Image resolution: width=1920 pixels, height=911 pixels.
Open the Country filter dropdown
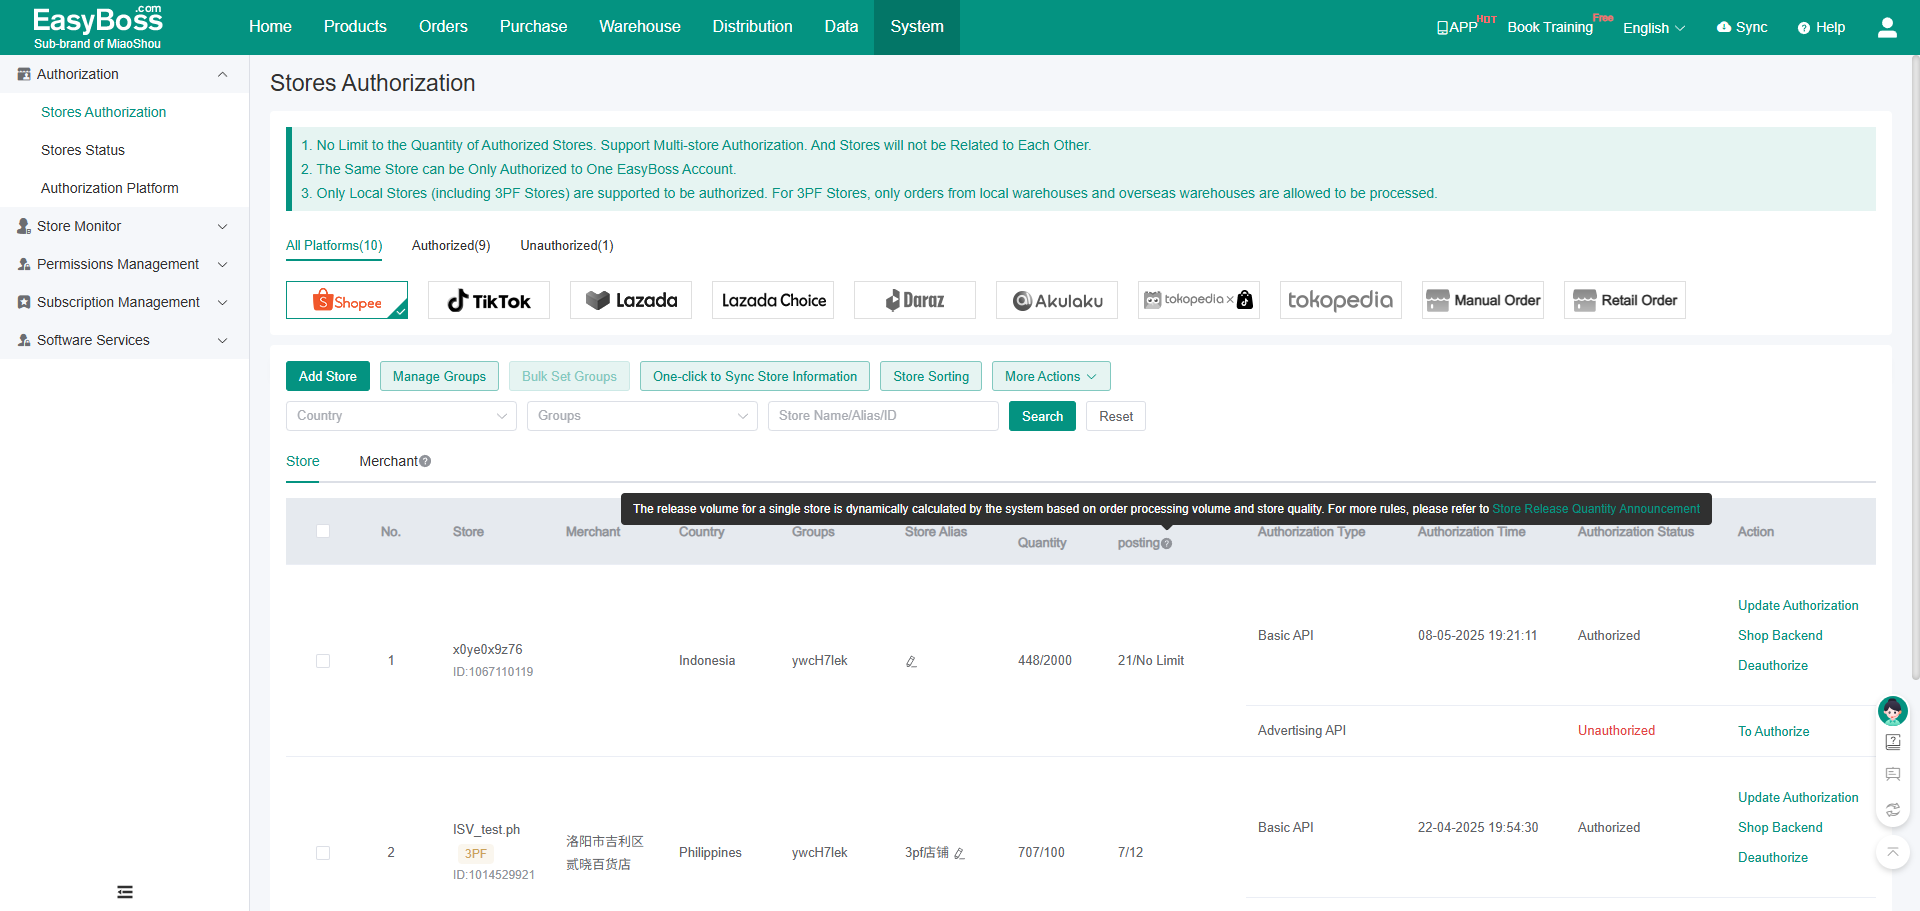click(401, 416)
